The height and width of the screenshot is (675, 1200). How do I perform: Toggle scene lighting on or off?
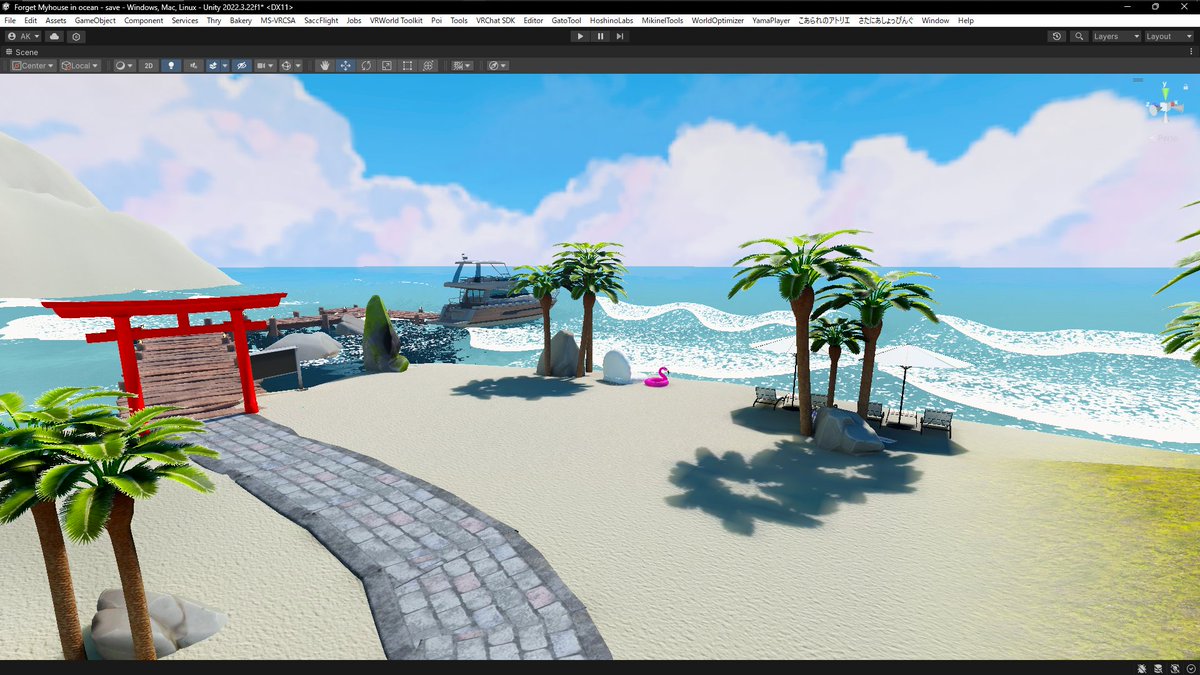click(171, 66)
